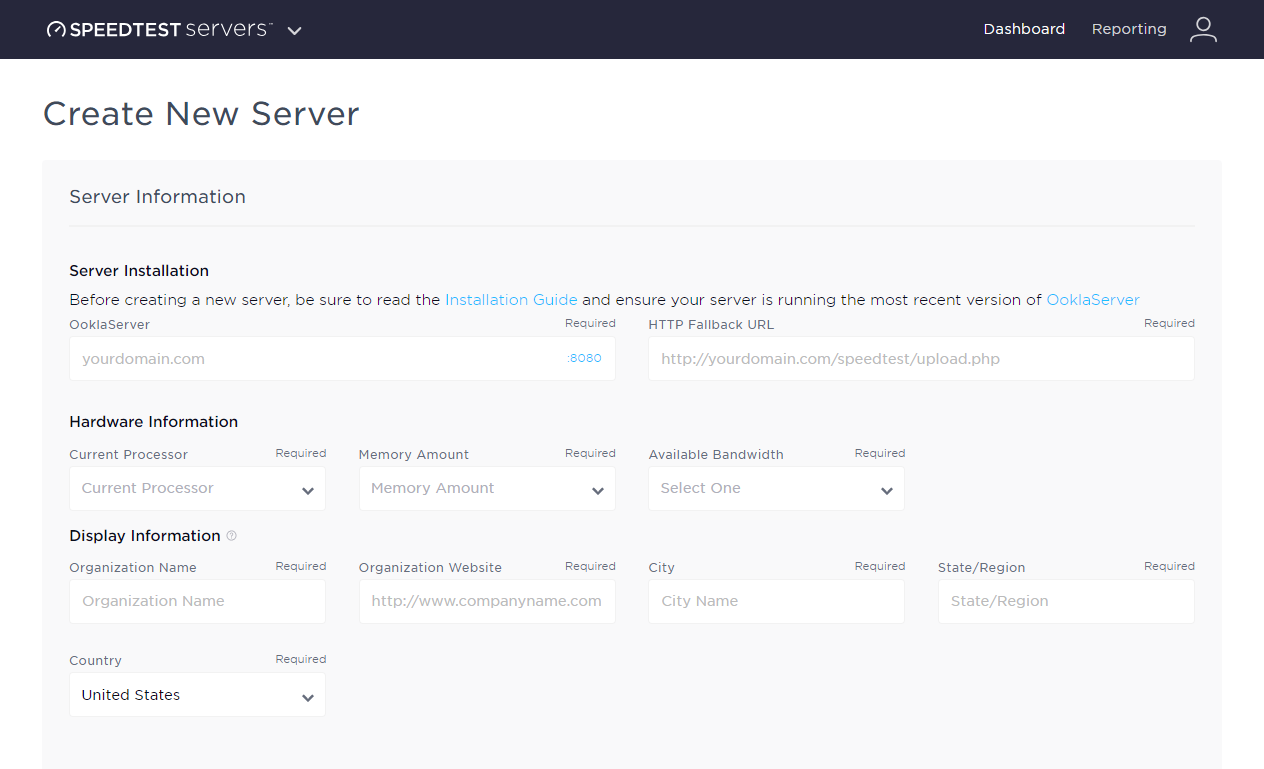Screen dimensions: 1264x769
Task: Follow the OoklaServer download link
Action: (1093, 300)
